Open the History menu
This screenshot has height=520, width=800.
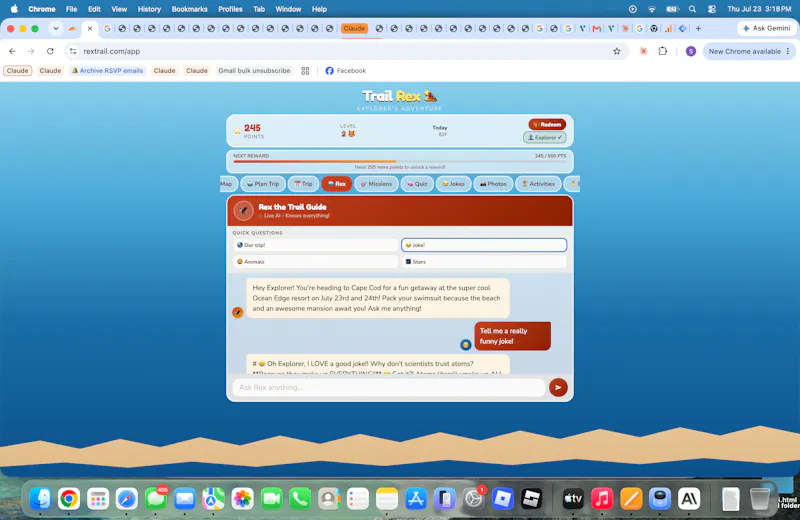coord(149,9)
